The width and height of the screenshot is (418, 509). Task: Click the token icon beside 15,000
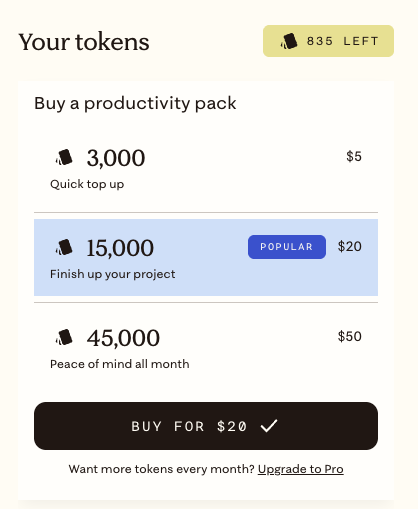[x=64, y=247]
